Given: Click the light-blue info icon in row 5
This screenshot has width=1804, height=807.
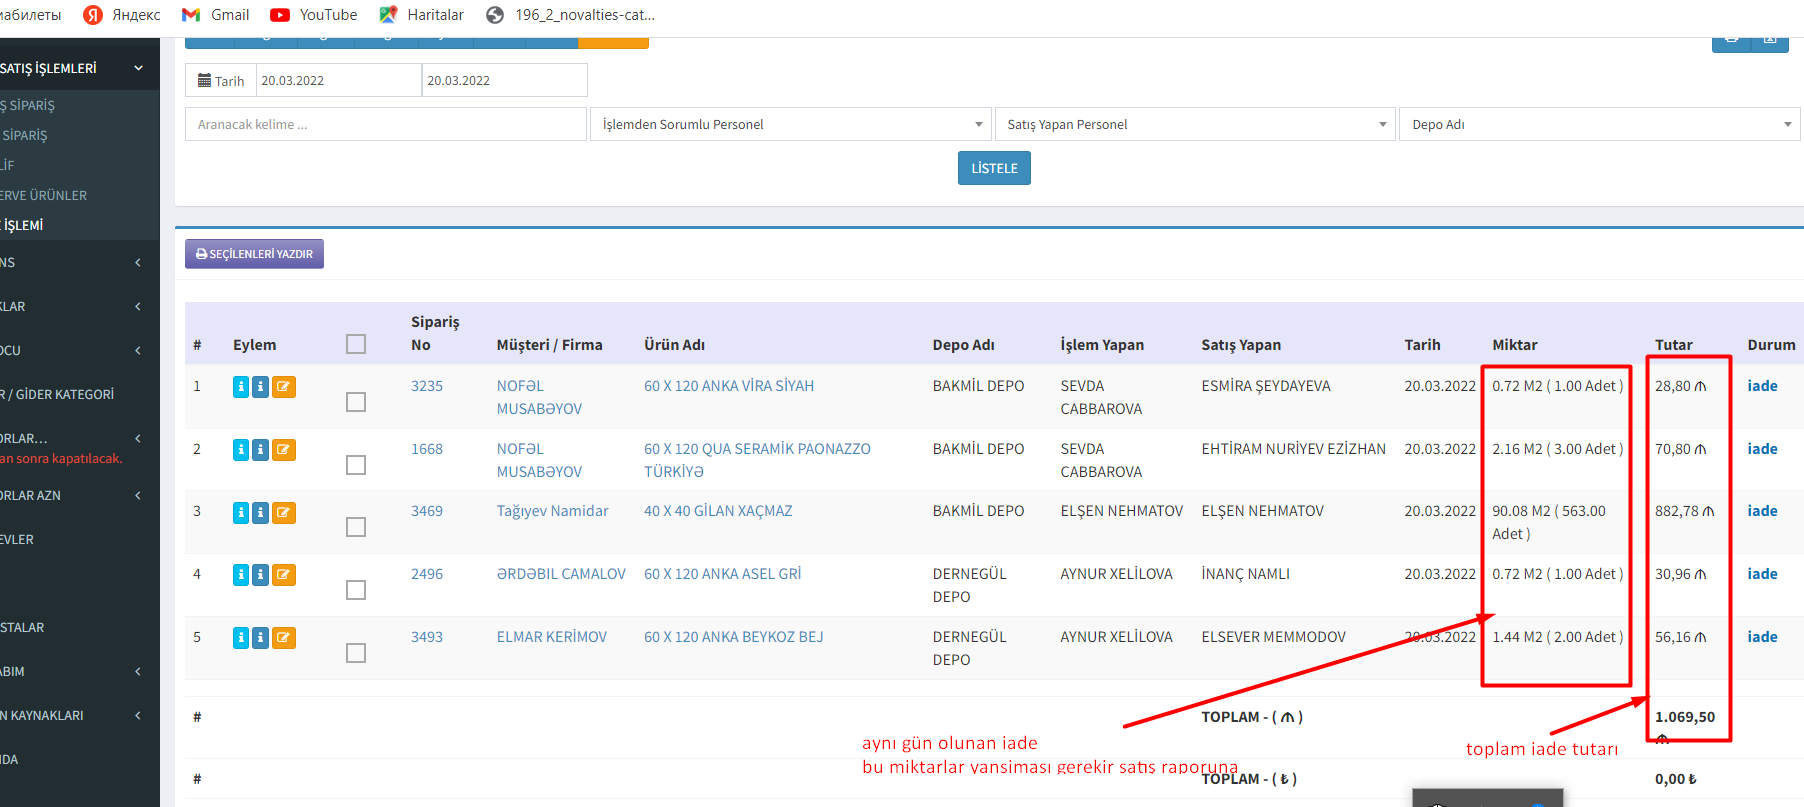Looking at the screenshot, I should coord(240,638).
